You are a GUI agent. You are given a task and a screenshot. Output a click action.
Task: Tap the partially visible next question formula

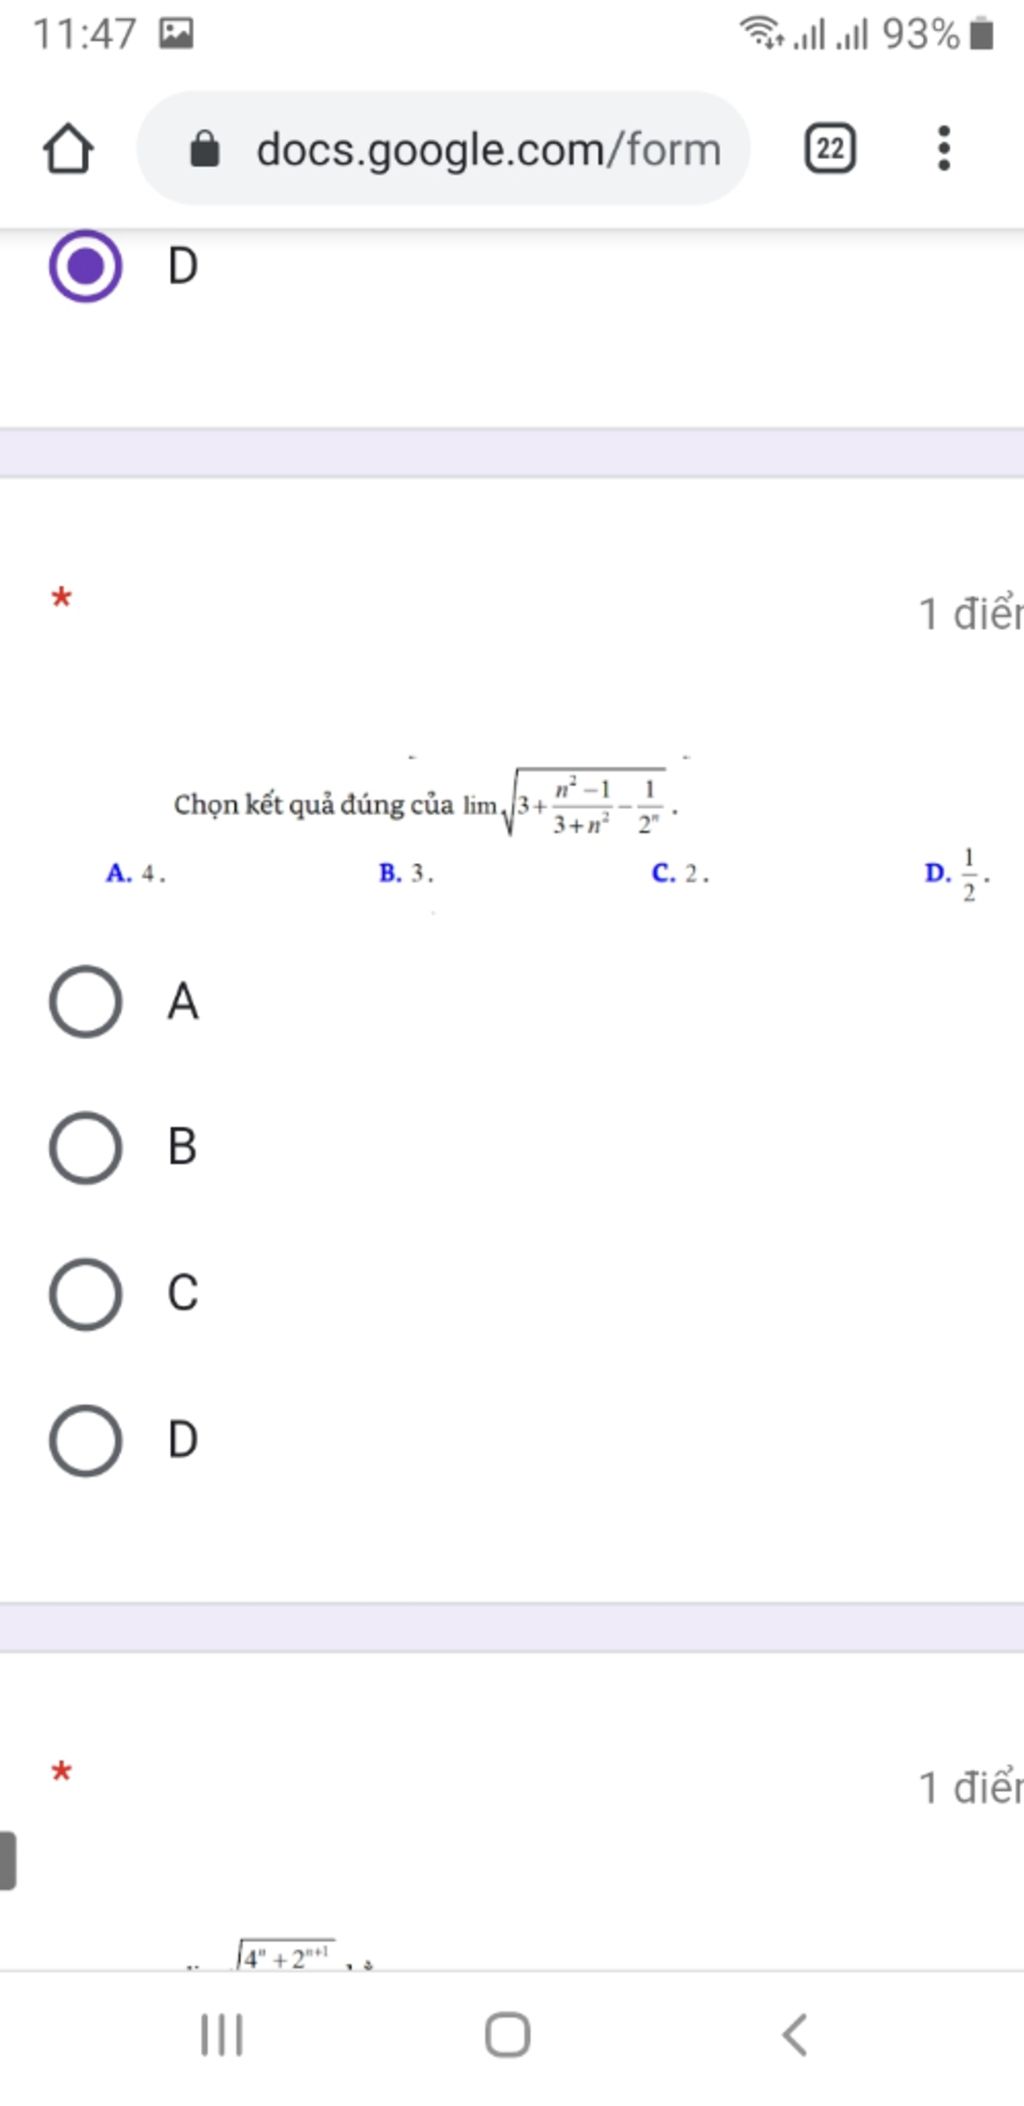[x=282, y=1954]
